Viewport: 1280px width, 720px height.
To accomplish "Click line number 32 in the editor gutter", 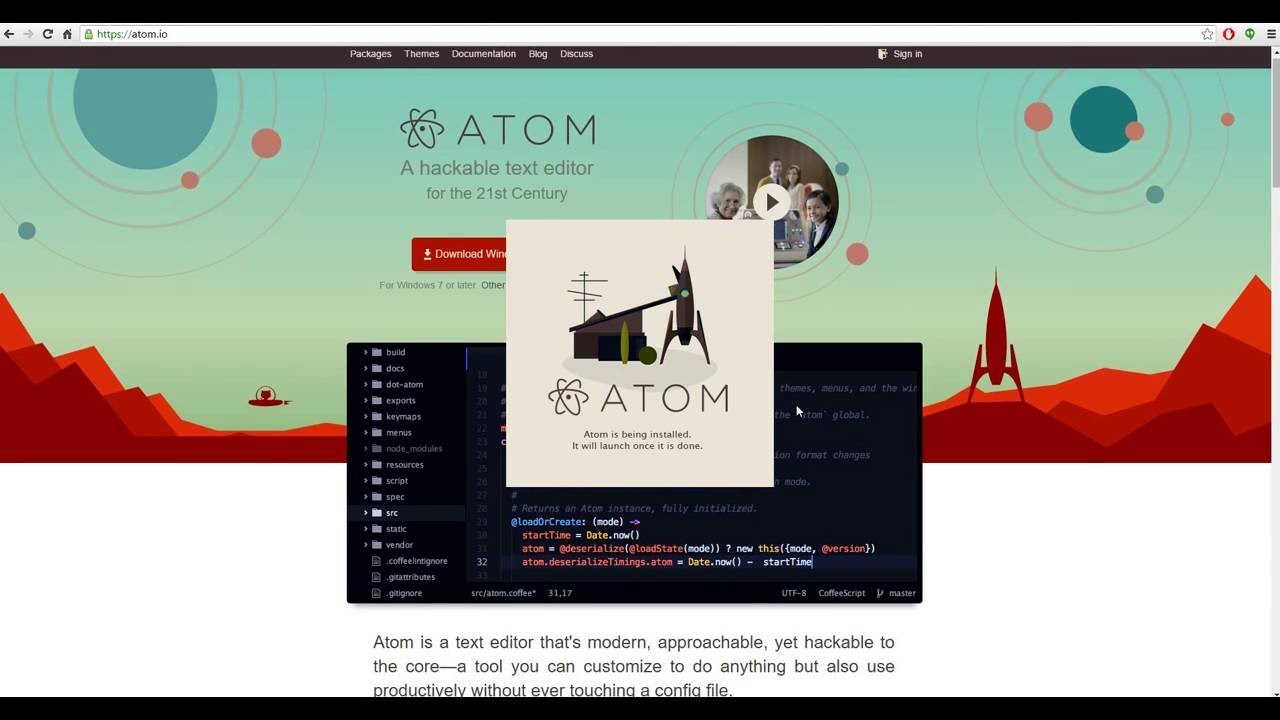I will tap(481, 562).
